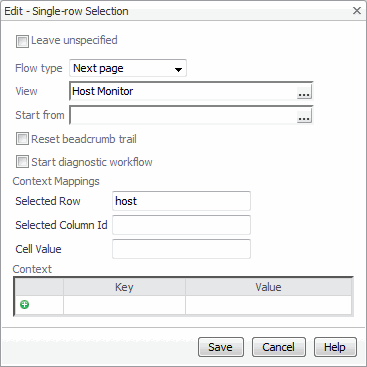Save the single-row selection settings
The image size is (367, 367).
(221, 347)
